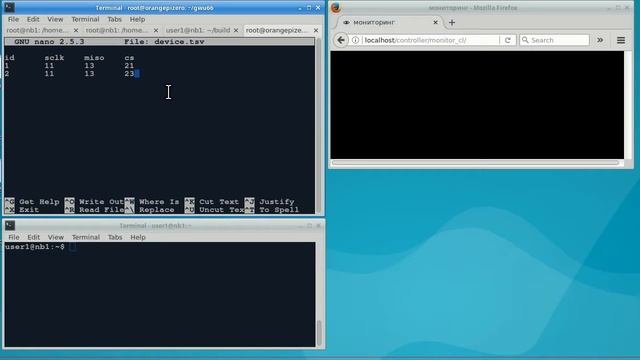
Task: Reload page with Firefox refresh icon
Action: pos(507,40)
